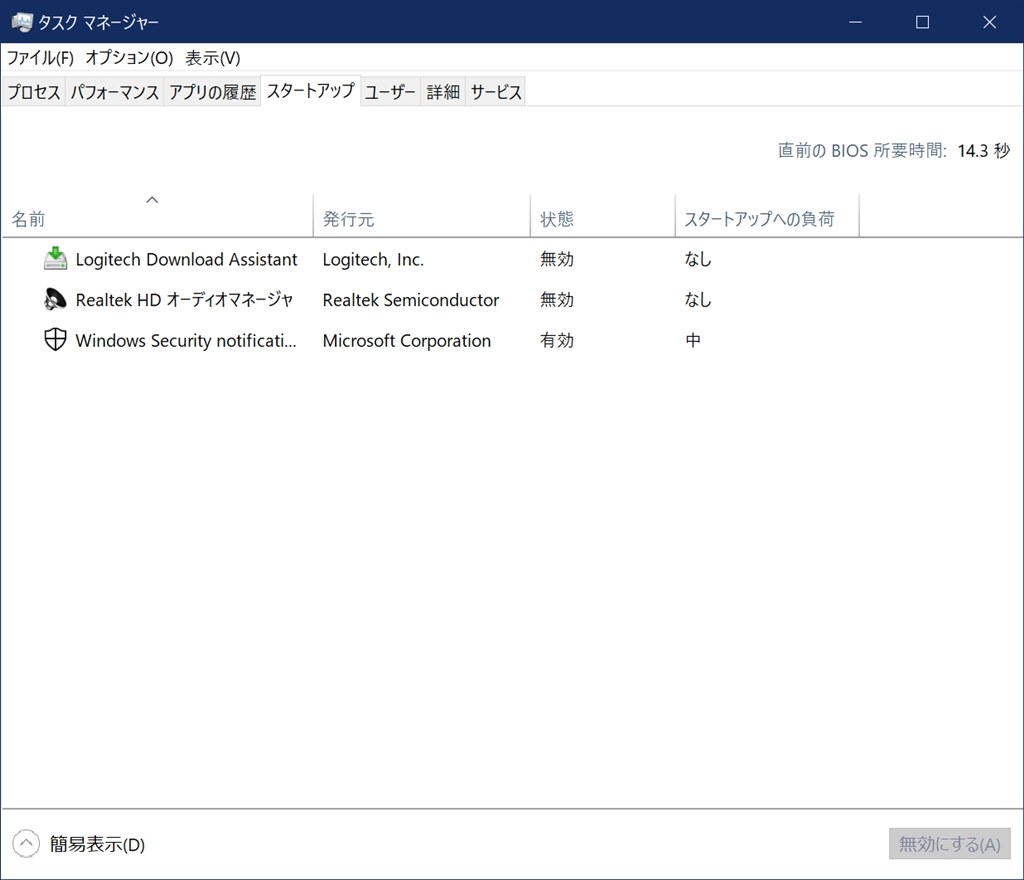Click the 簡易表示(D) label
1024x880 pixels.
click(x=97, y=844)
